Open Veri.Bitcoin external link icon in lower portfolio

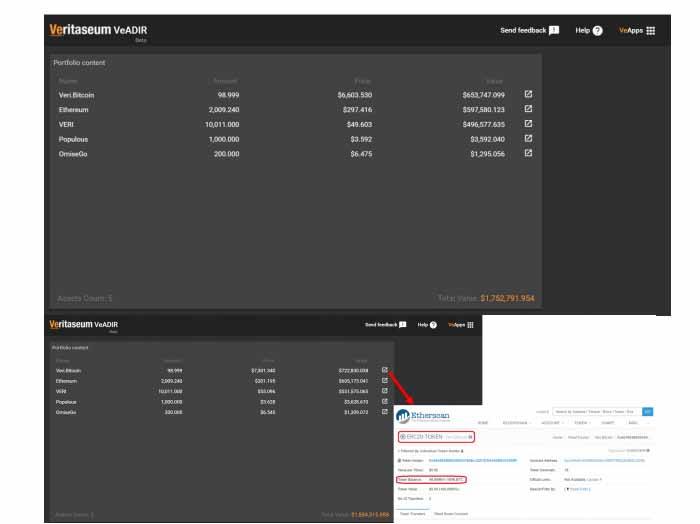(x=385, y=370)
